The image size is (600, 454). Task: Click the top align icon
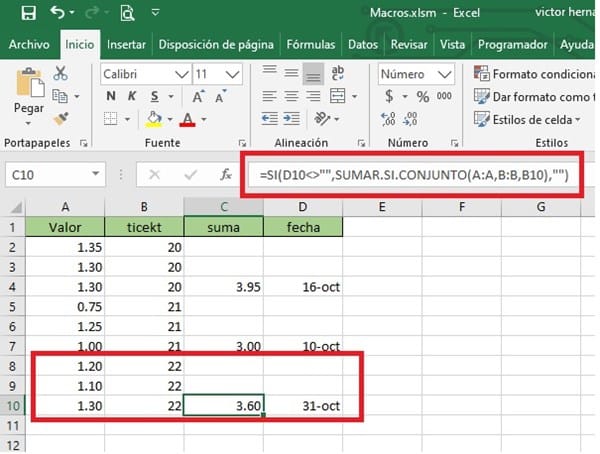click(269, 72)
